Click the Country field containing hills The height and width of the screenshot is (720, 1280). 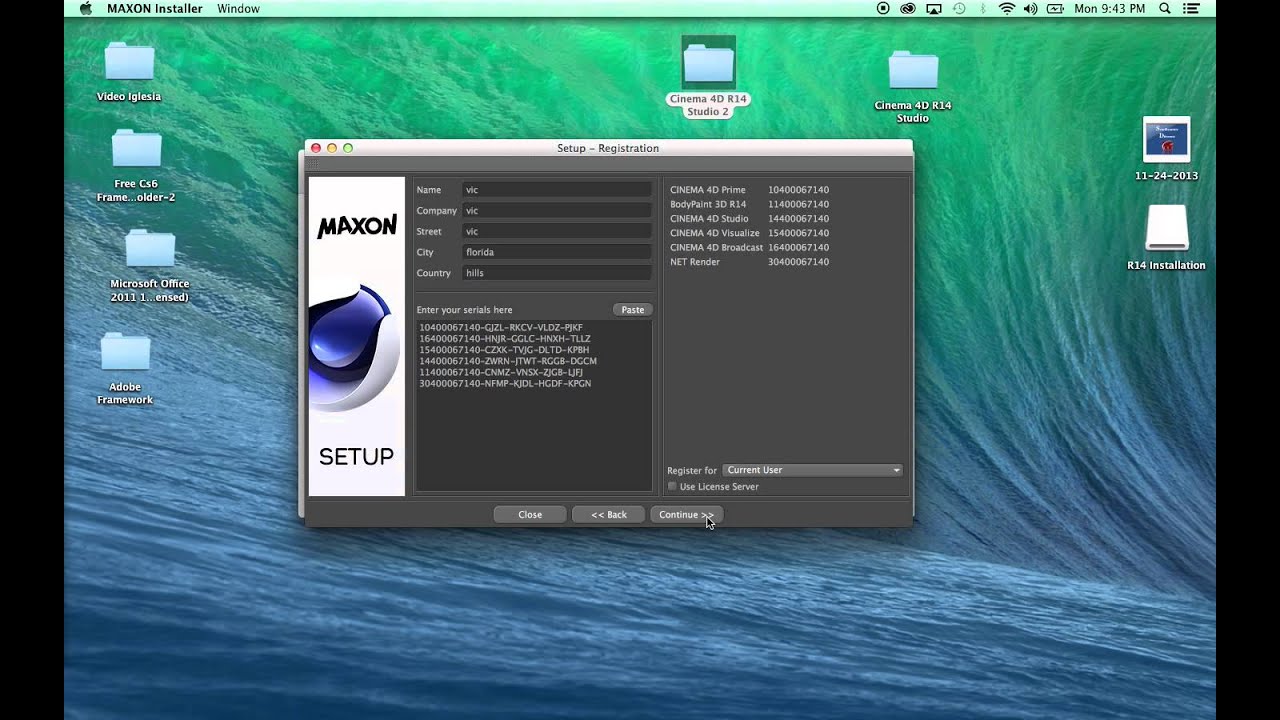tap(557, 273)
